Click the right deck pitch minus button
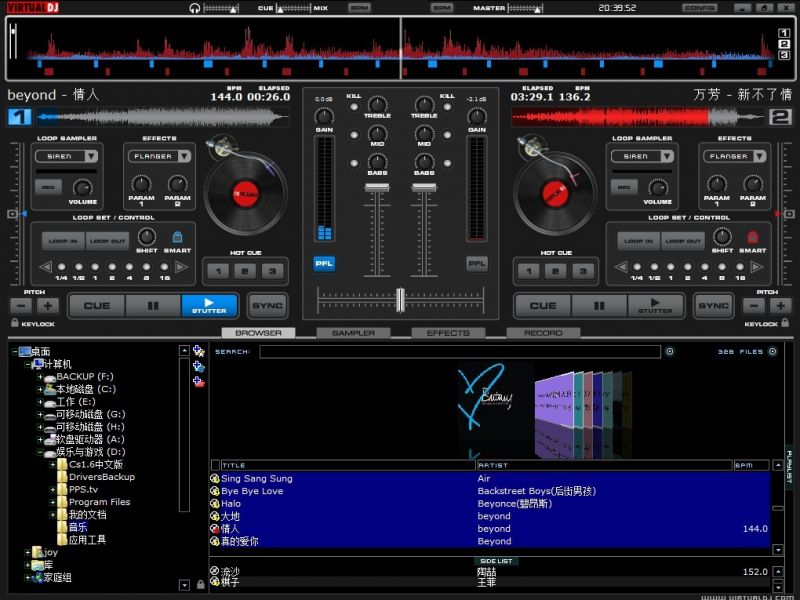This screenshot has width=800, height=600. click(755, 306)
